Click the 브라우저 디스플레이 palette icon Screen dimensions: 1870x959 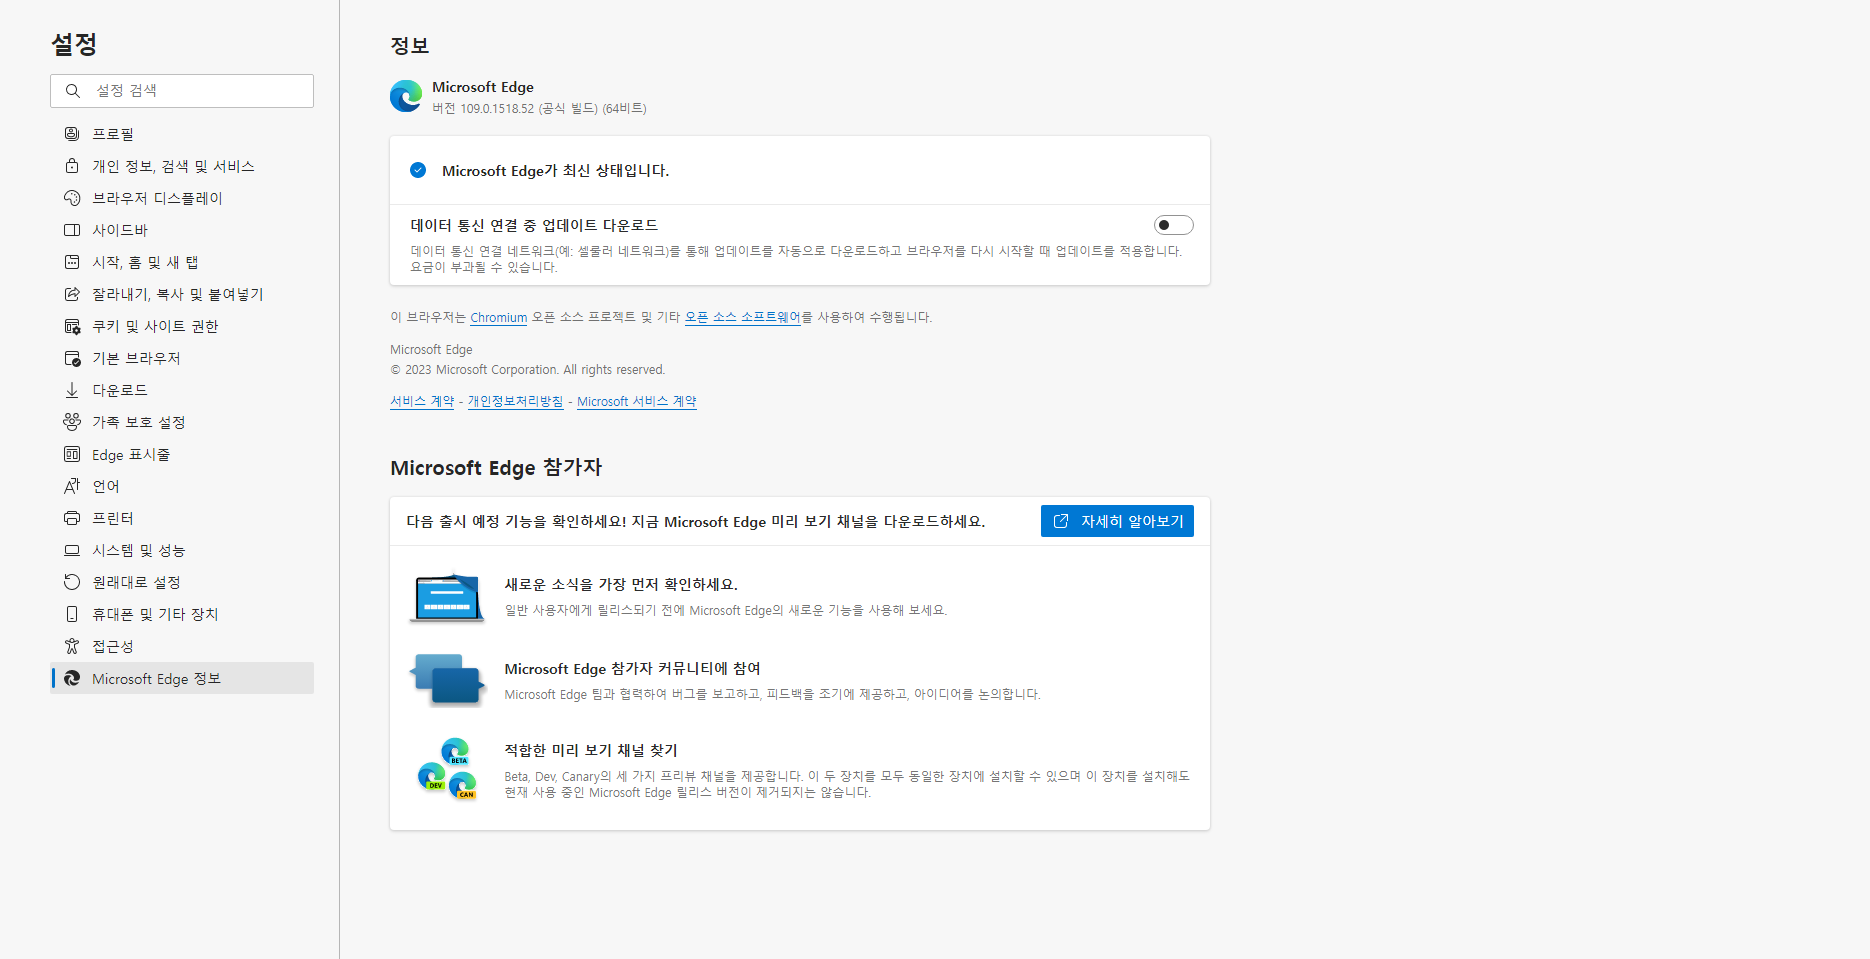72,198
